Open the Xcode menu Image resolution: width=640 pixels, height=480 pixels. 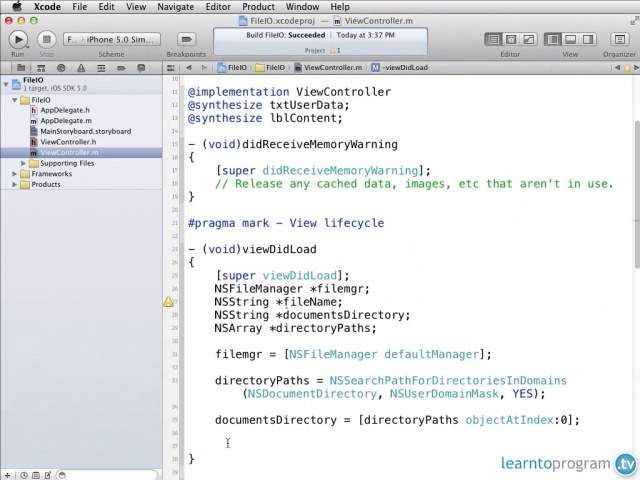(47, 7)
